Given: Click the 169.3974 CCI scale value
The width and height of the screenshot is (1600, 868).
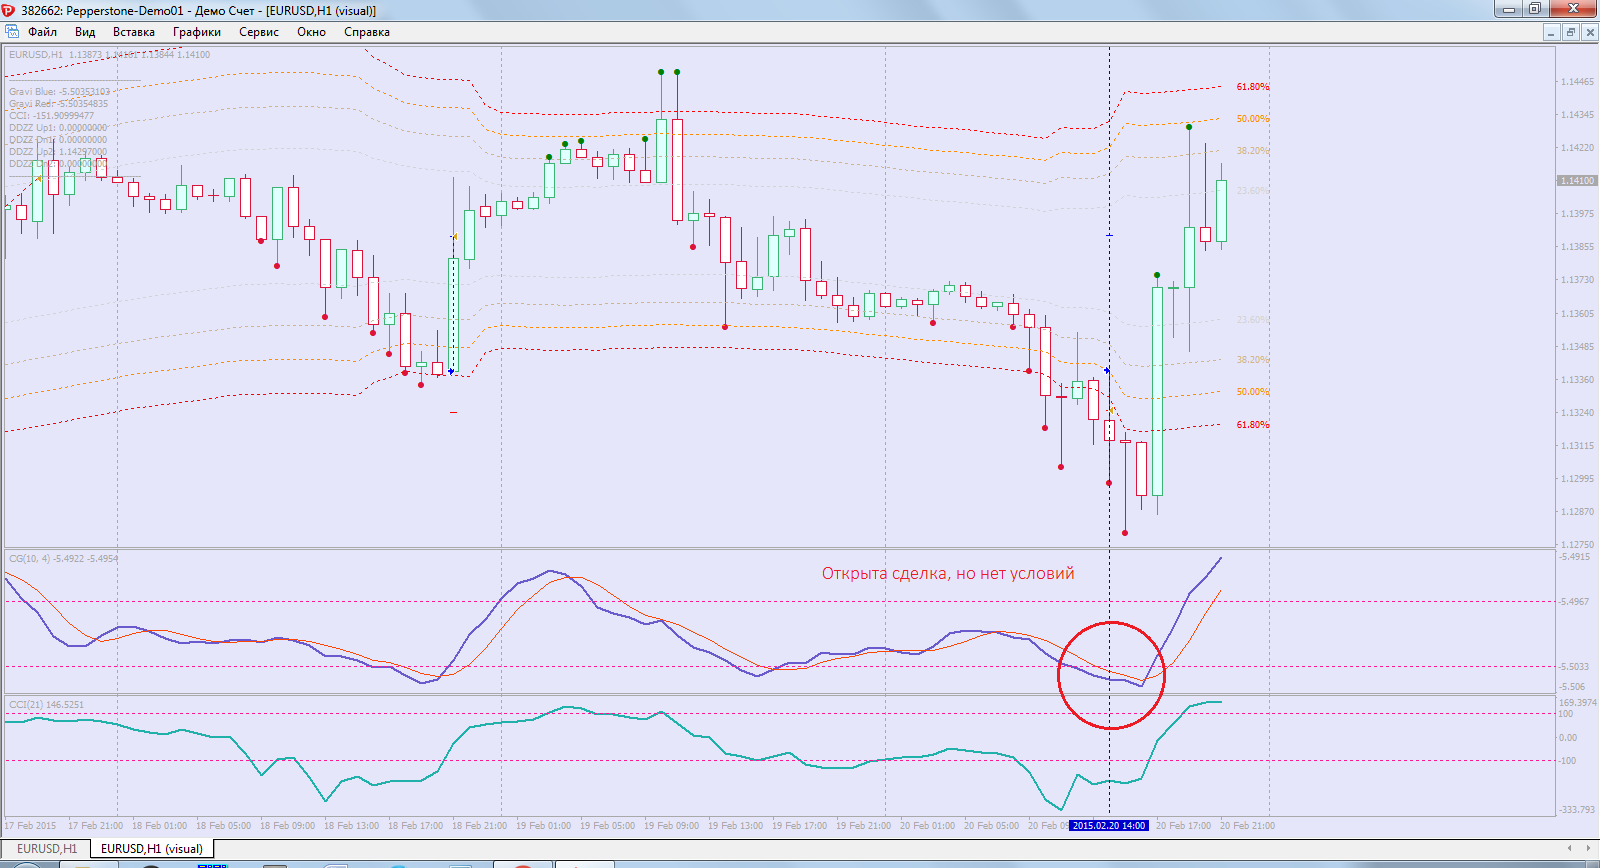Looking at the screenshot, I should coord(1578,703).
